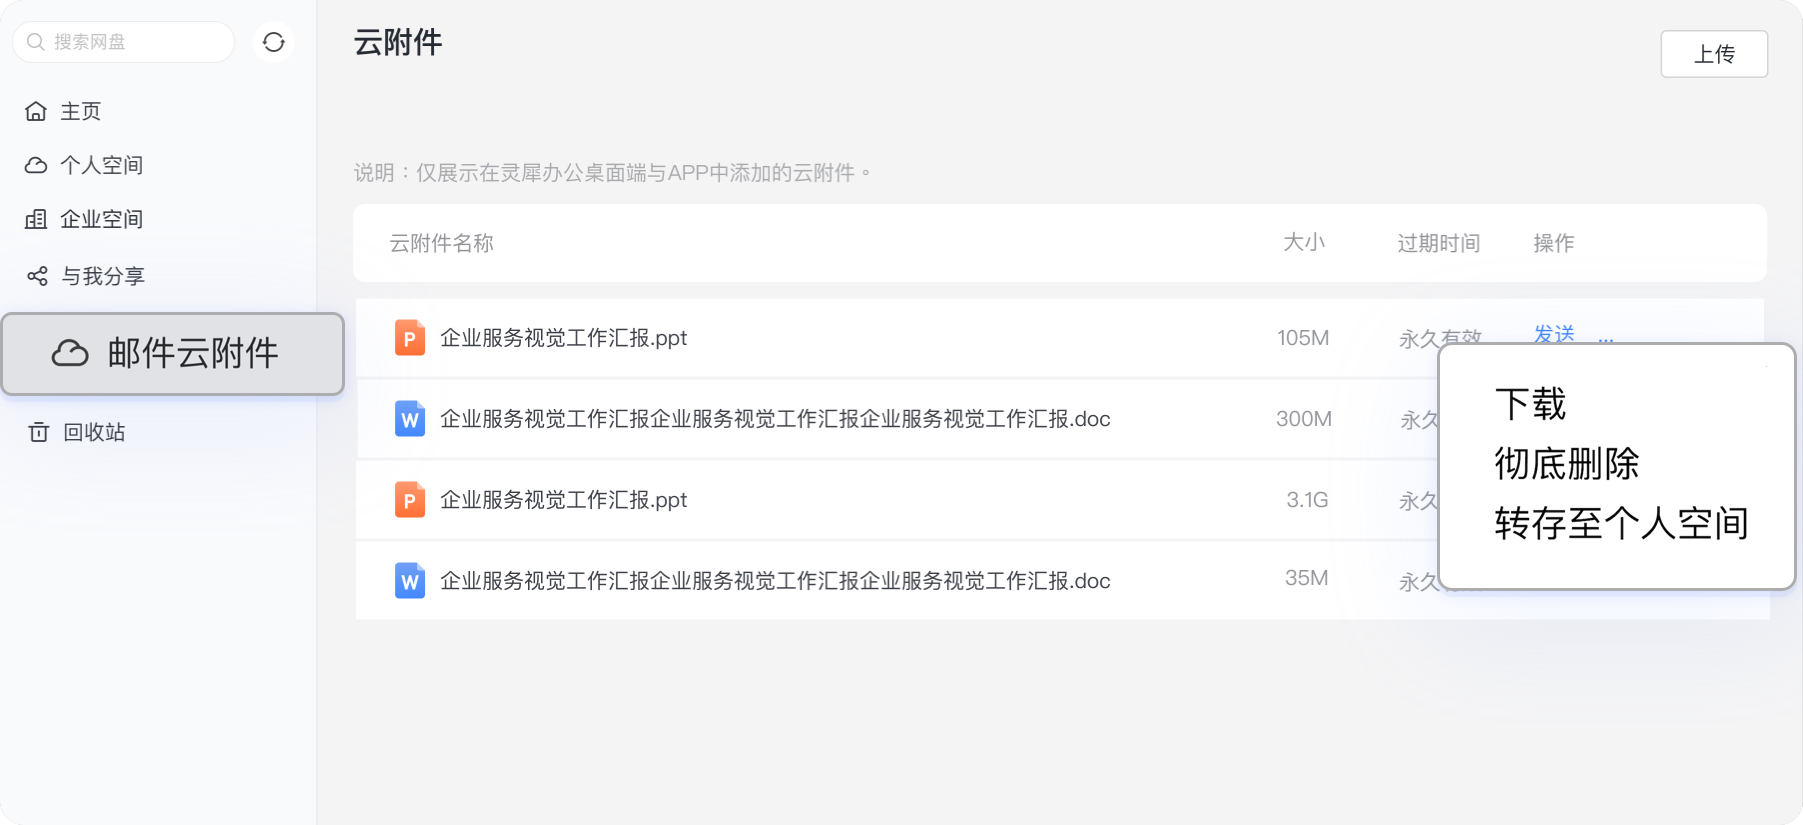Click the Word icon of the 300M file
Viewport: 1803px width, 825px height.
click(x=409, y=419)
